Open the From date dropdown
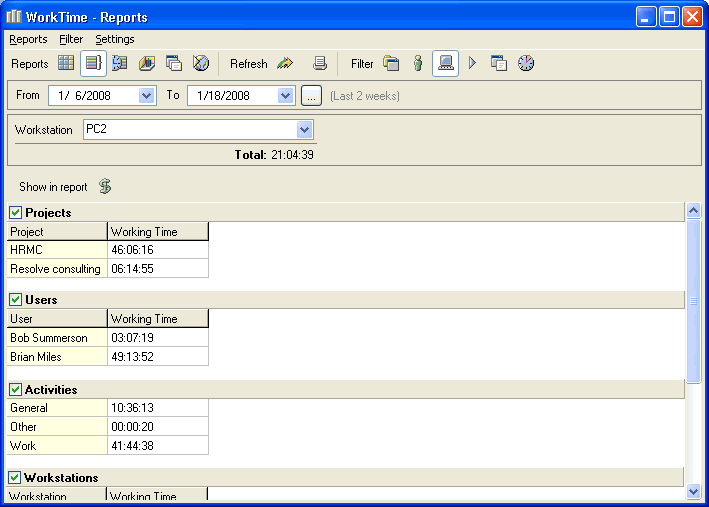Screen dimensions: 709x507 point(146,95)
